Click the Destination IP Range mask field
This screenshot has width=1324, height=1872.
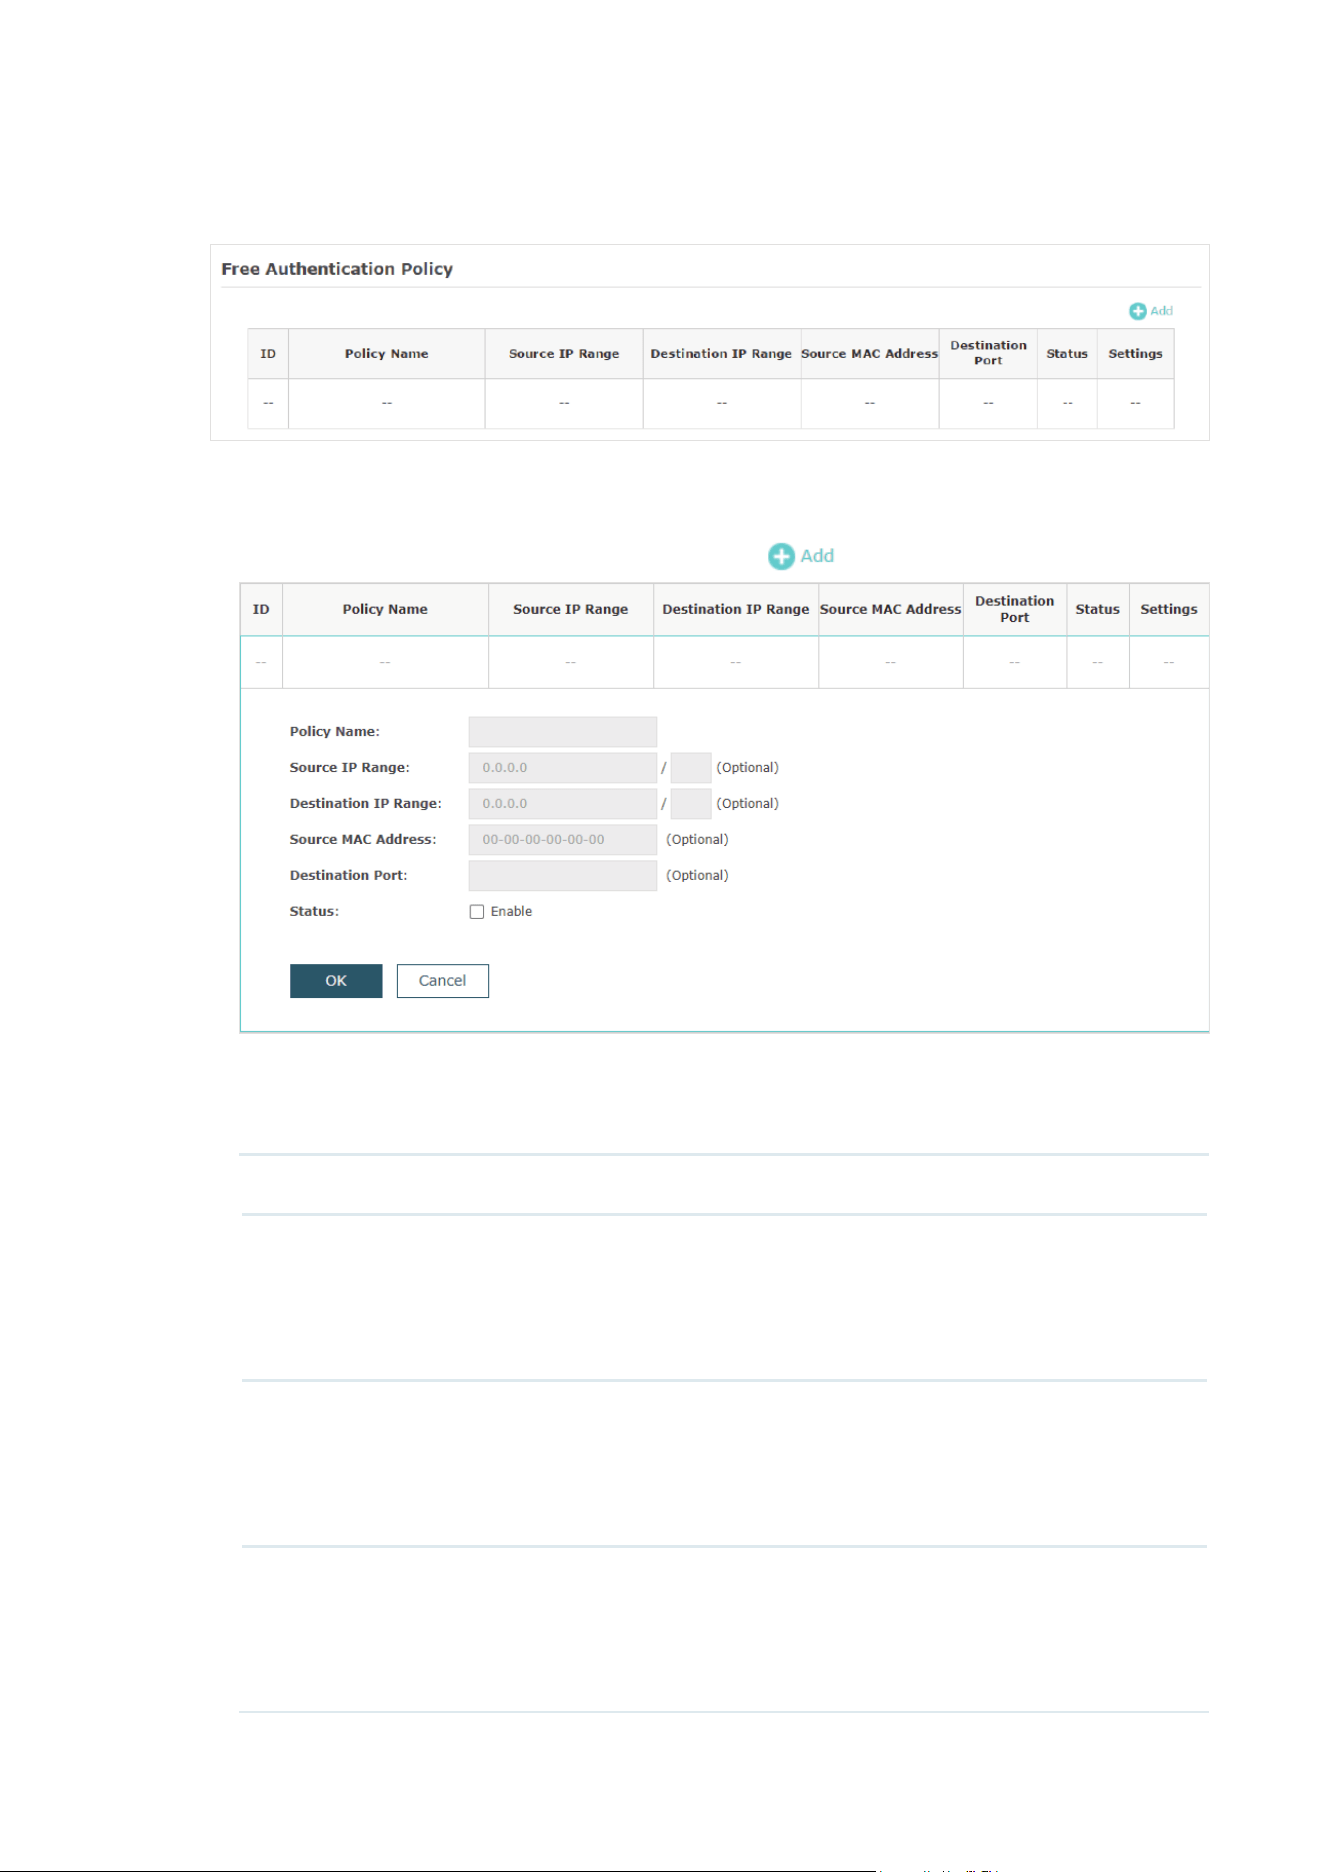point(690,803)
